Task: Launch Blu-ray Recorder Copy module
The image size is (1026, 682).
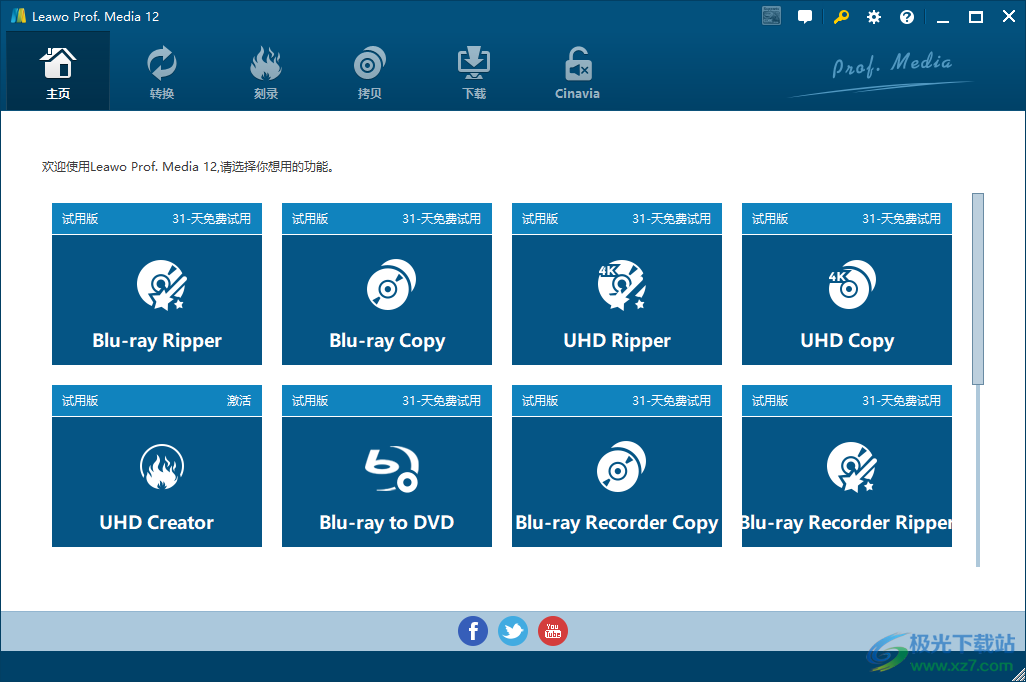Action: (x=616, y=482)
